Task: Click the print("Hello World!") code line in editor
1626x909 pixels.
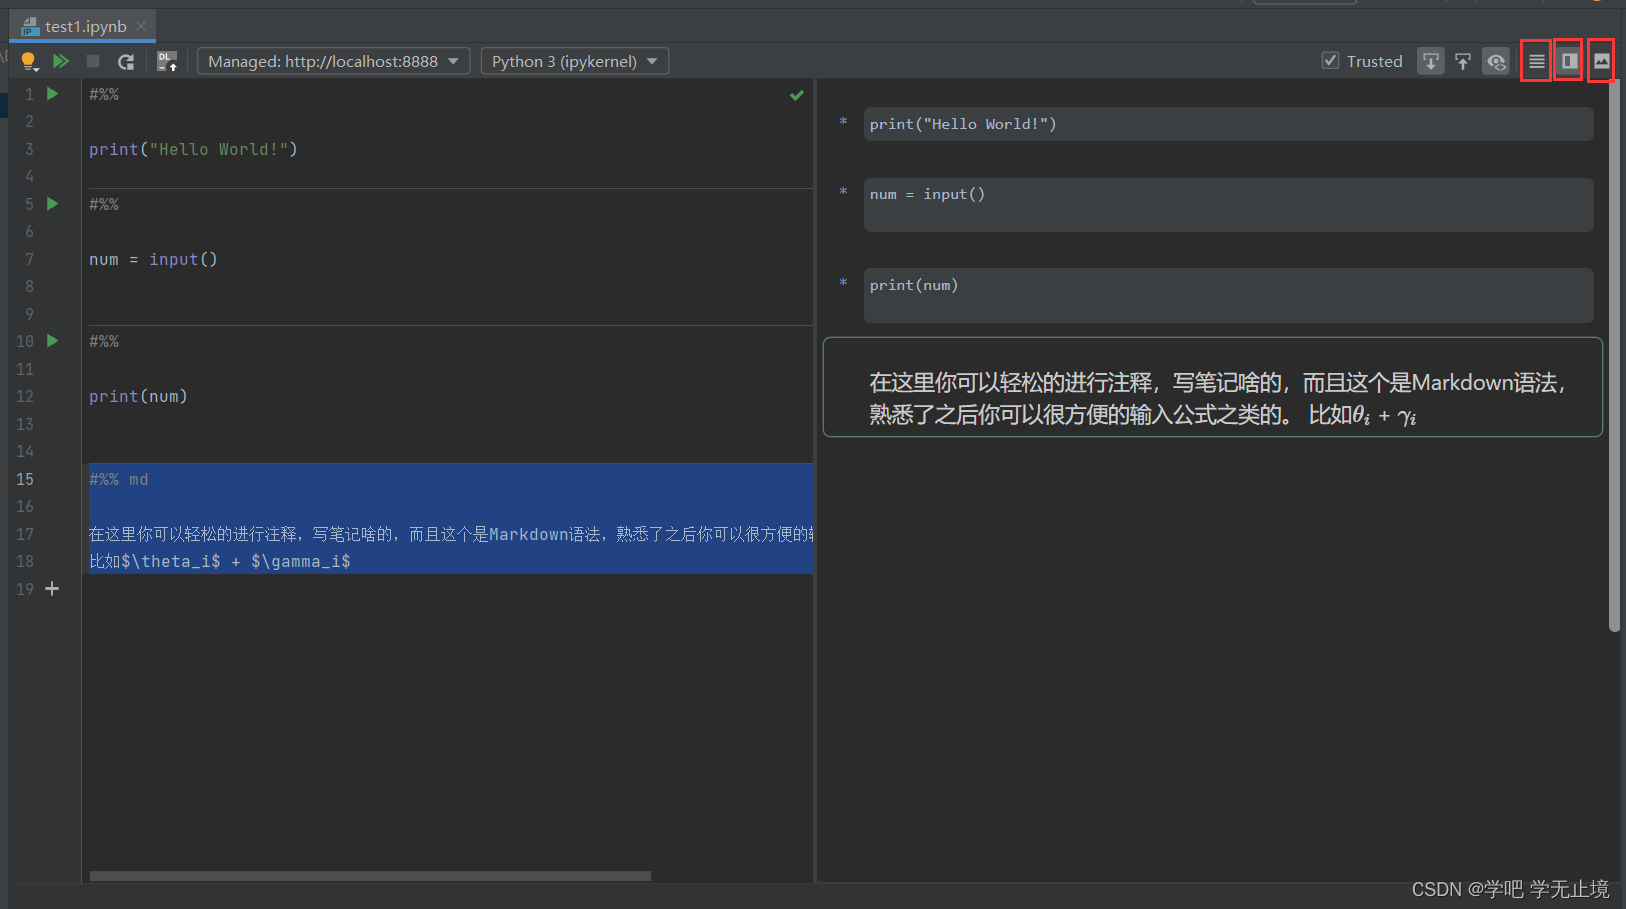Action: (193, 149)
